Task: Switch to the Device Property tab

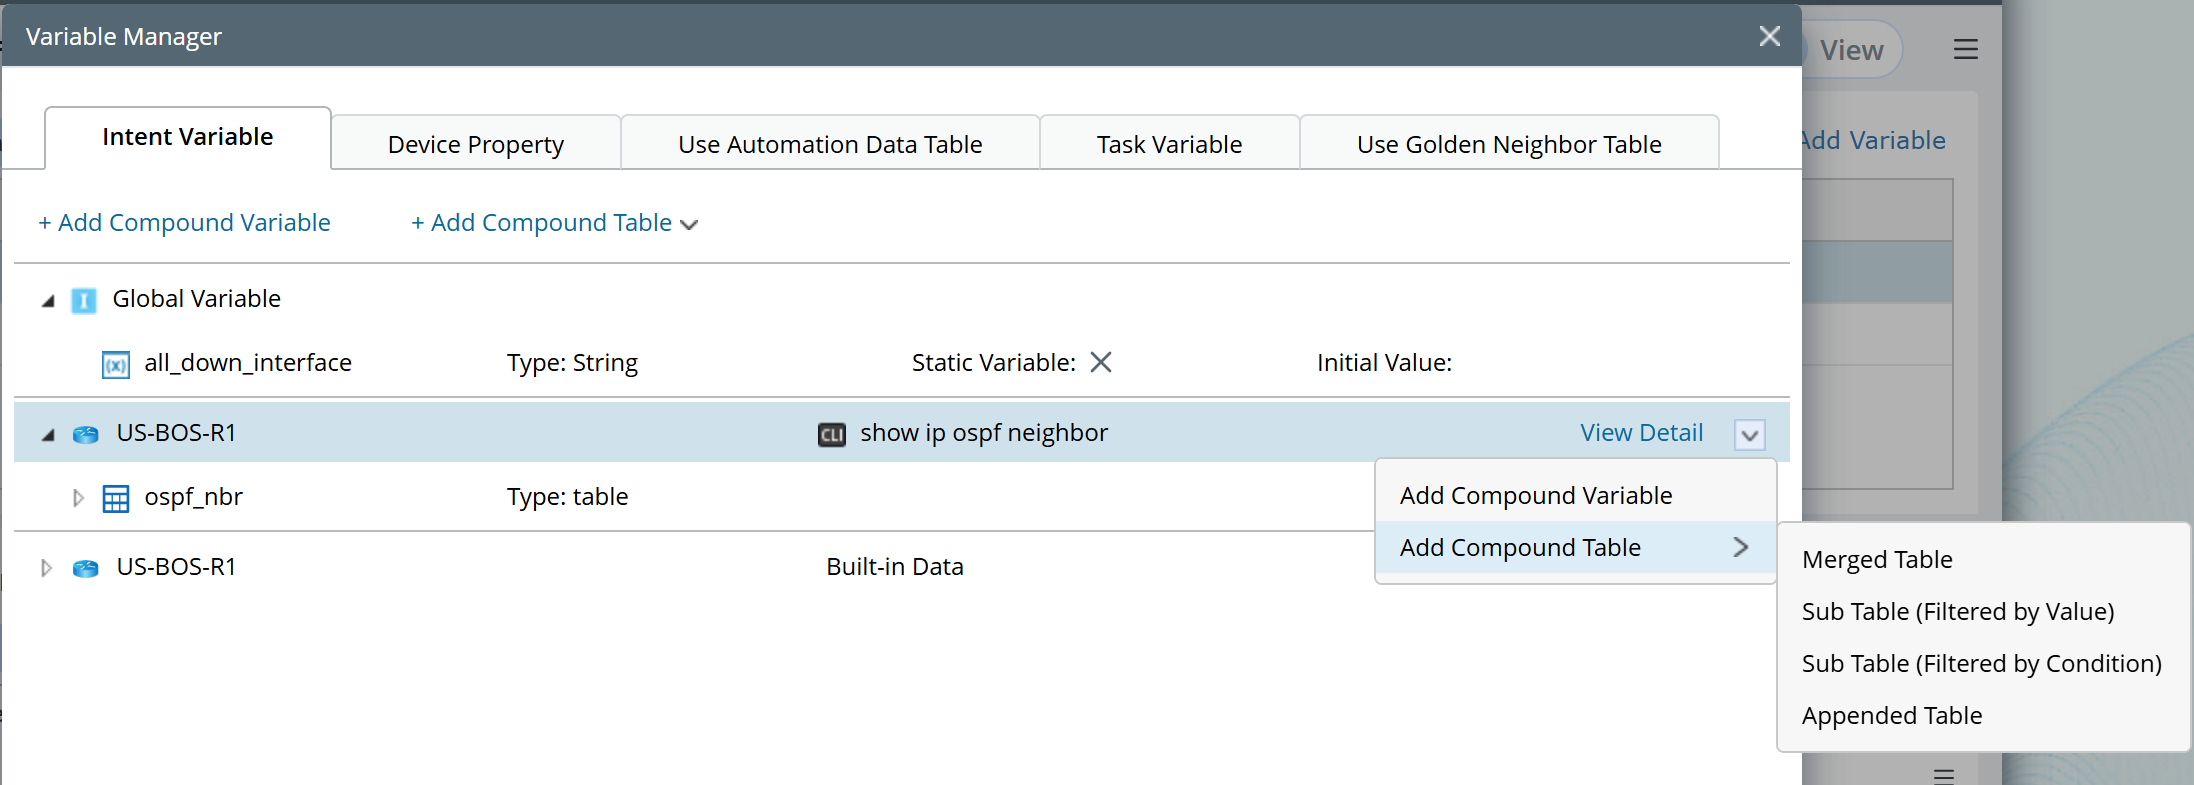Action: click(476, 145)
